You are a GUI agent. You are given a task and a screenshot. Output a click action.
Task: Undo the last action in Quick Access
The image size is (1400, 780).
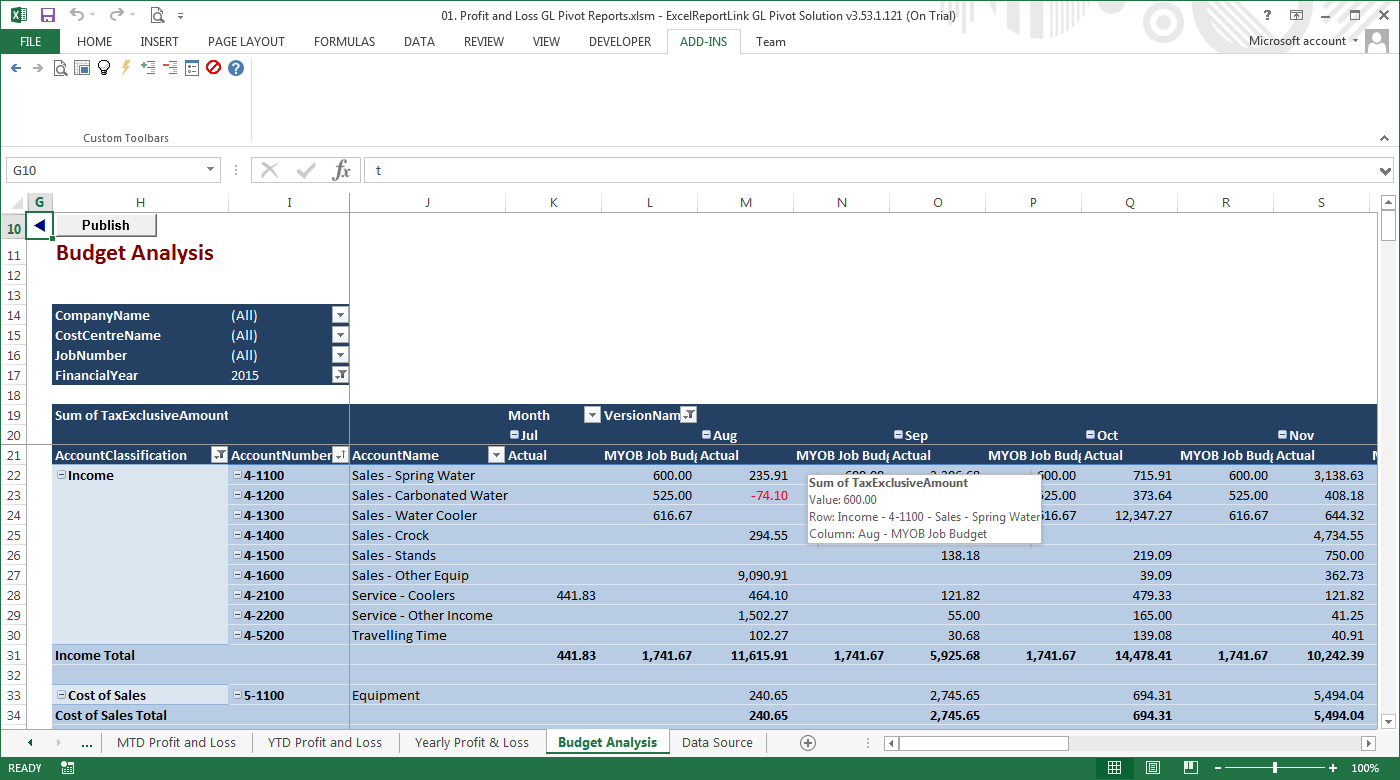[x=78, y=15]
